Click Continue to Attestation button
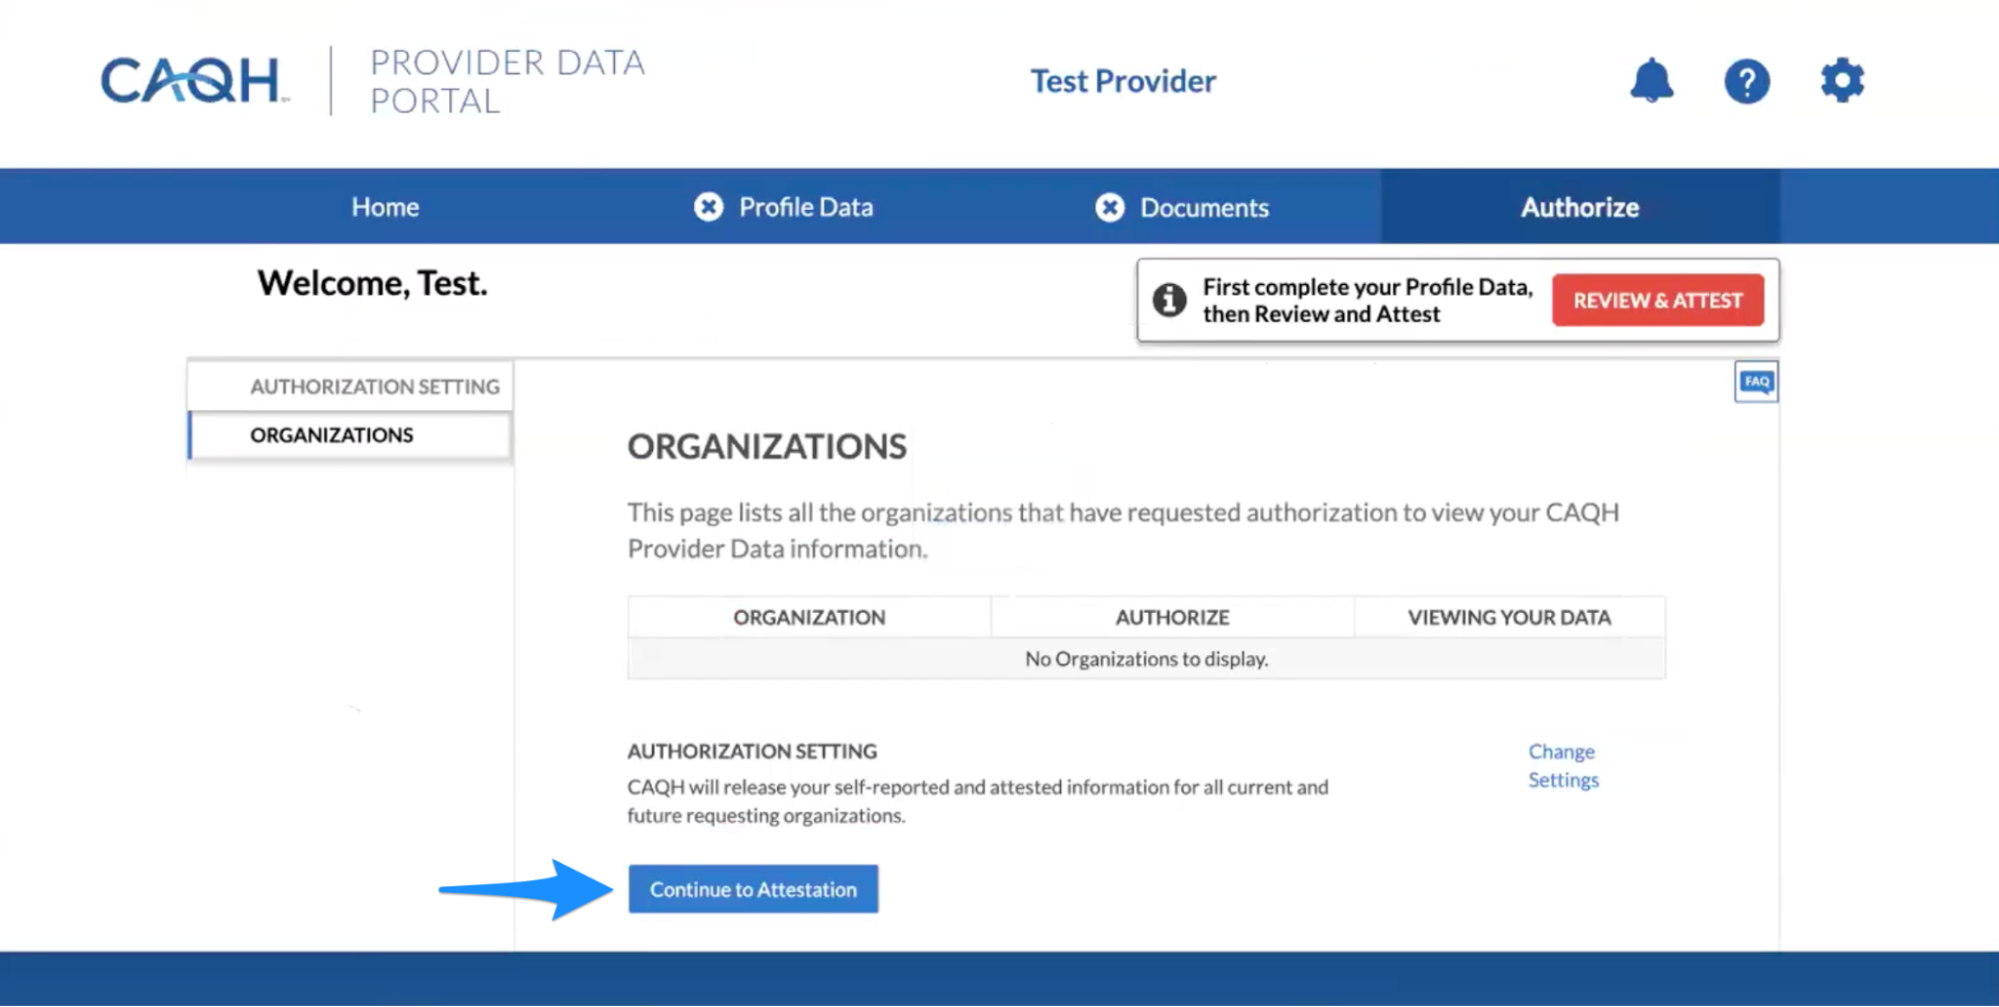This screenshot has width=1999, height=1007. (753, 889)
